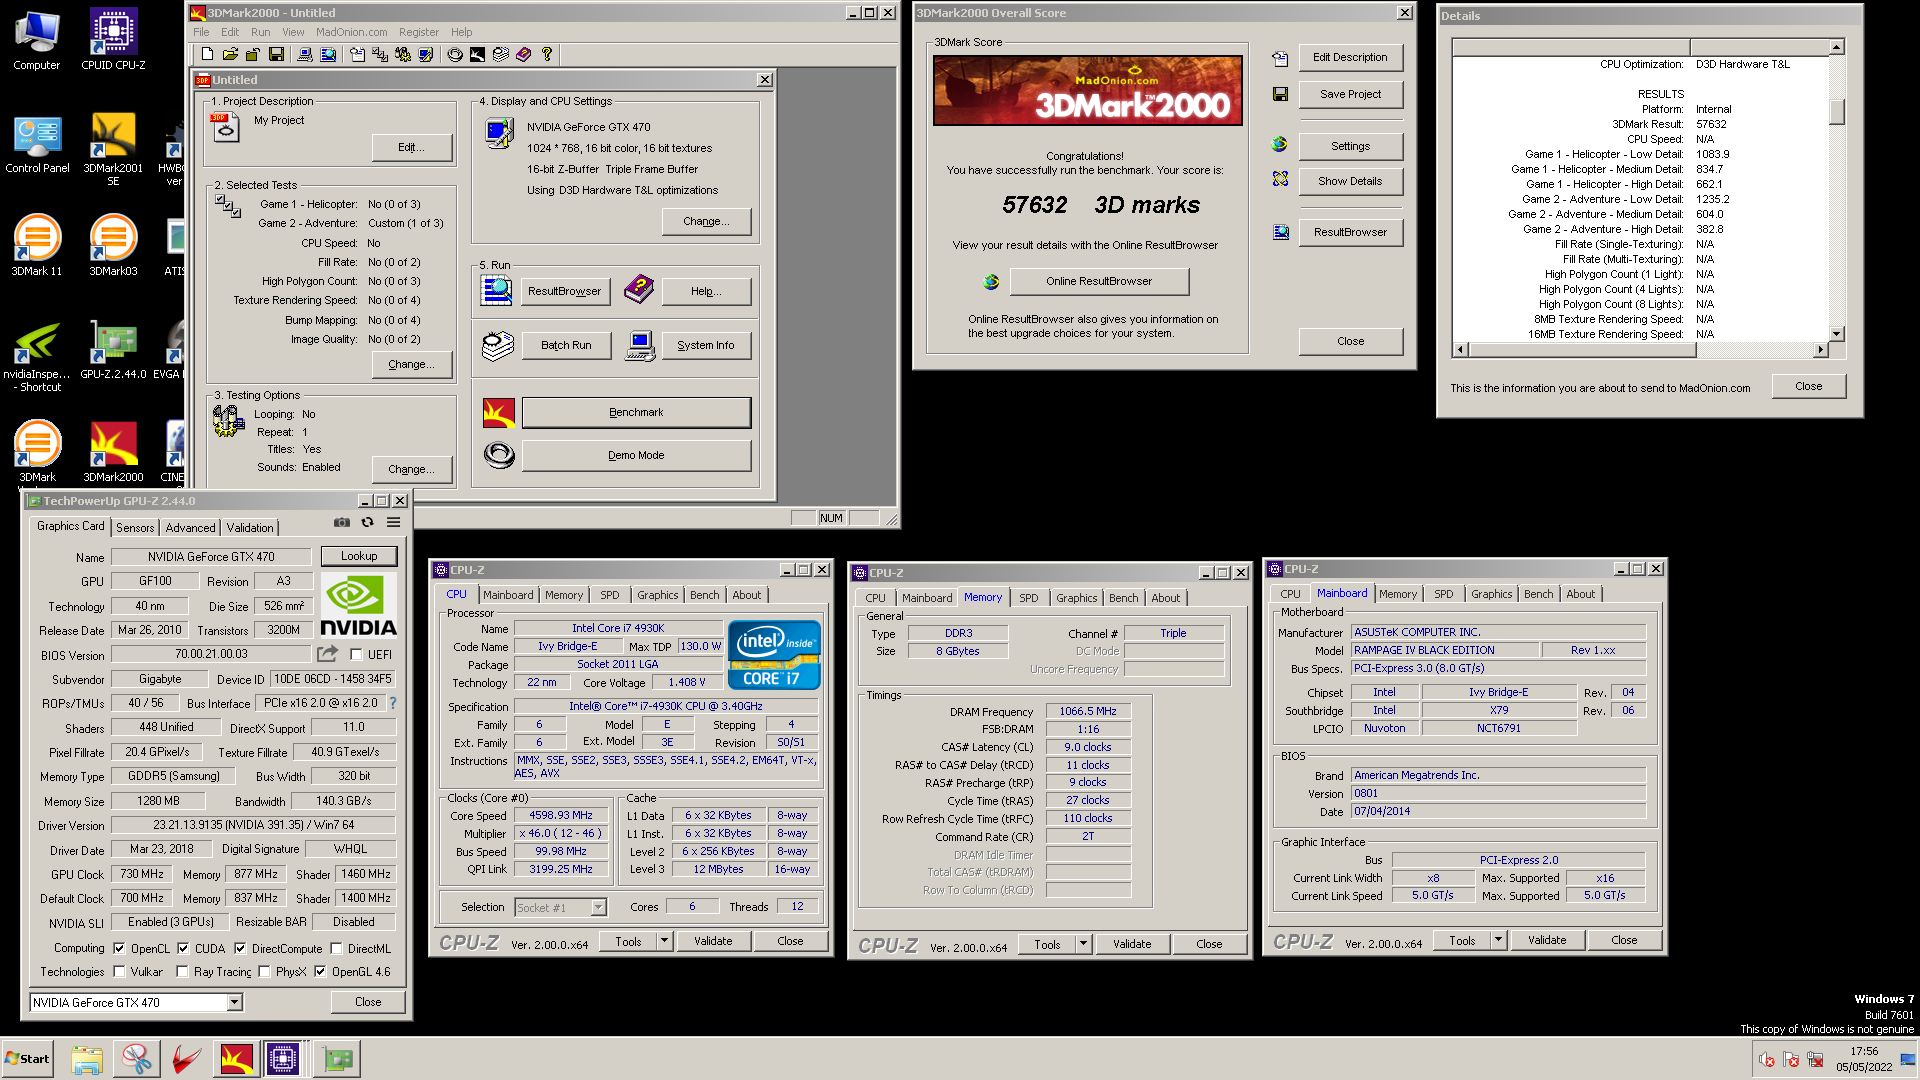Click Batch Run button
Screen dimensions: 1920x1080
[x=566, y=345]
